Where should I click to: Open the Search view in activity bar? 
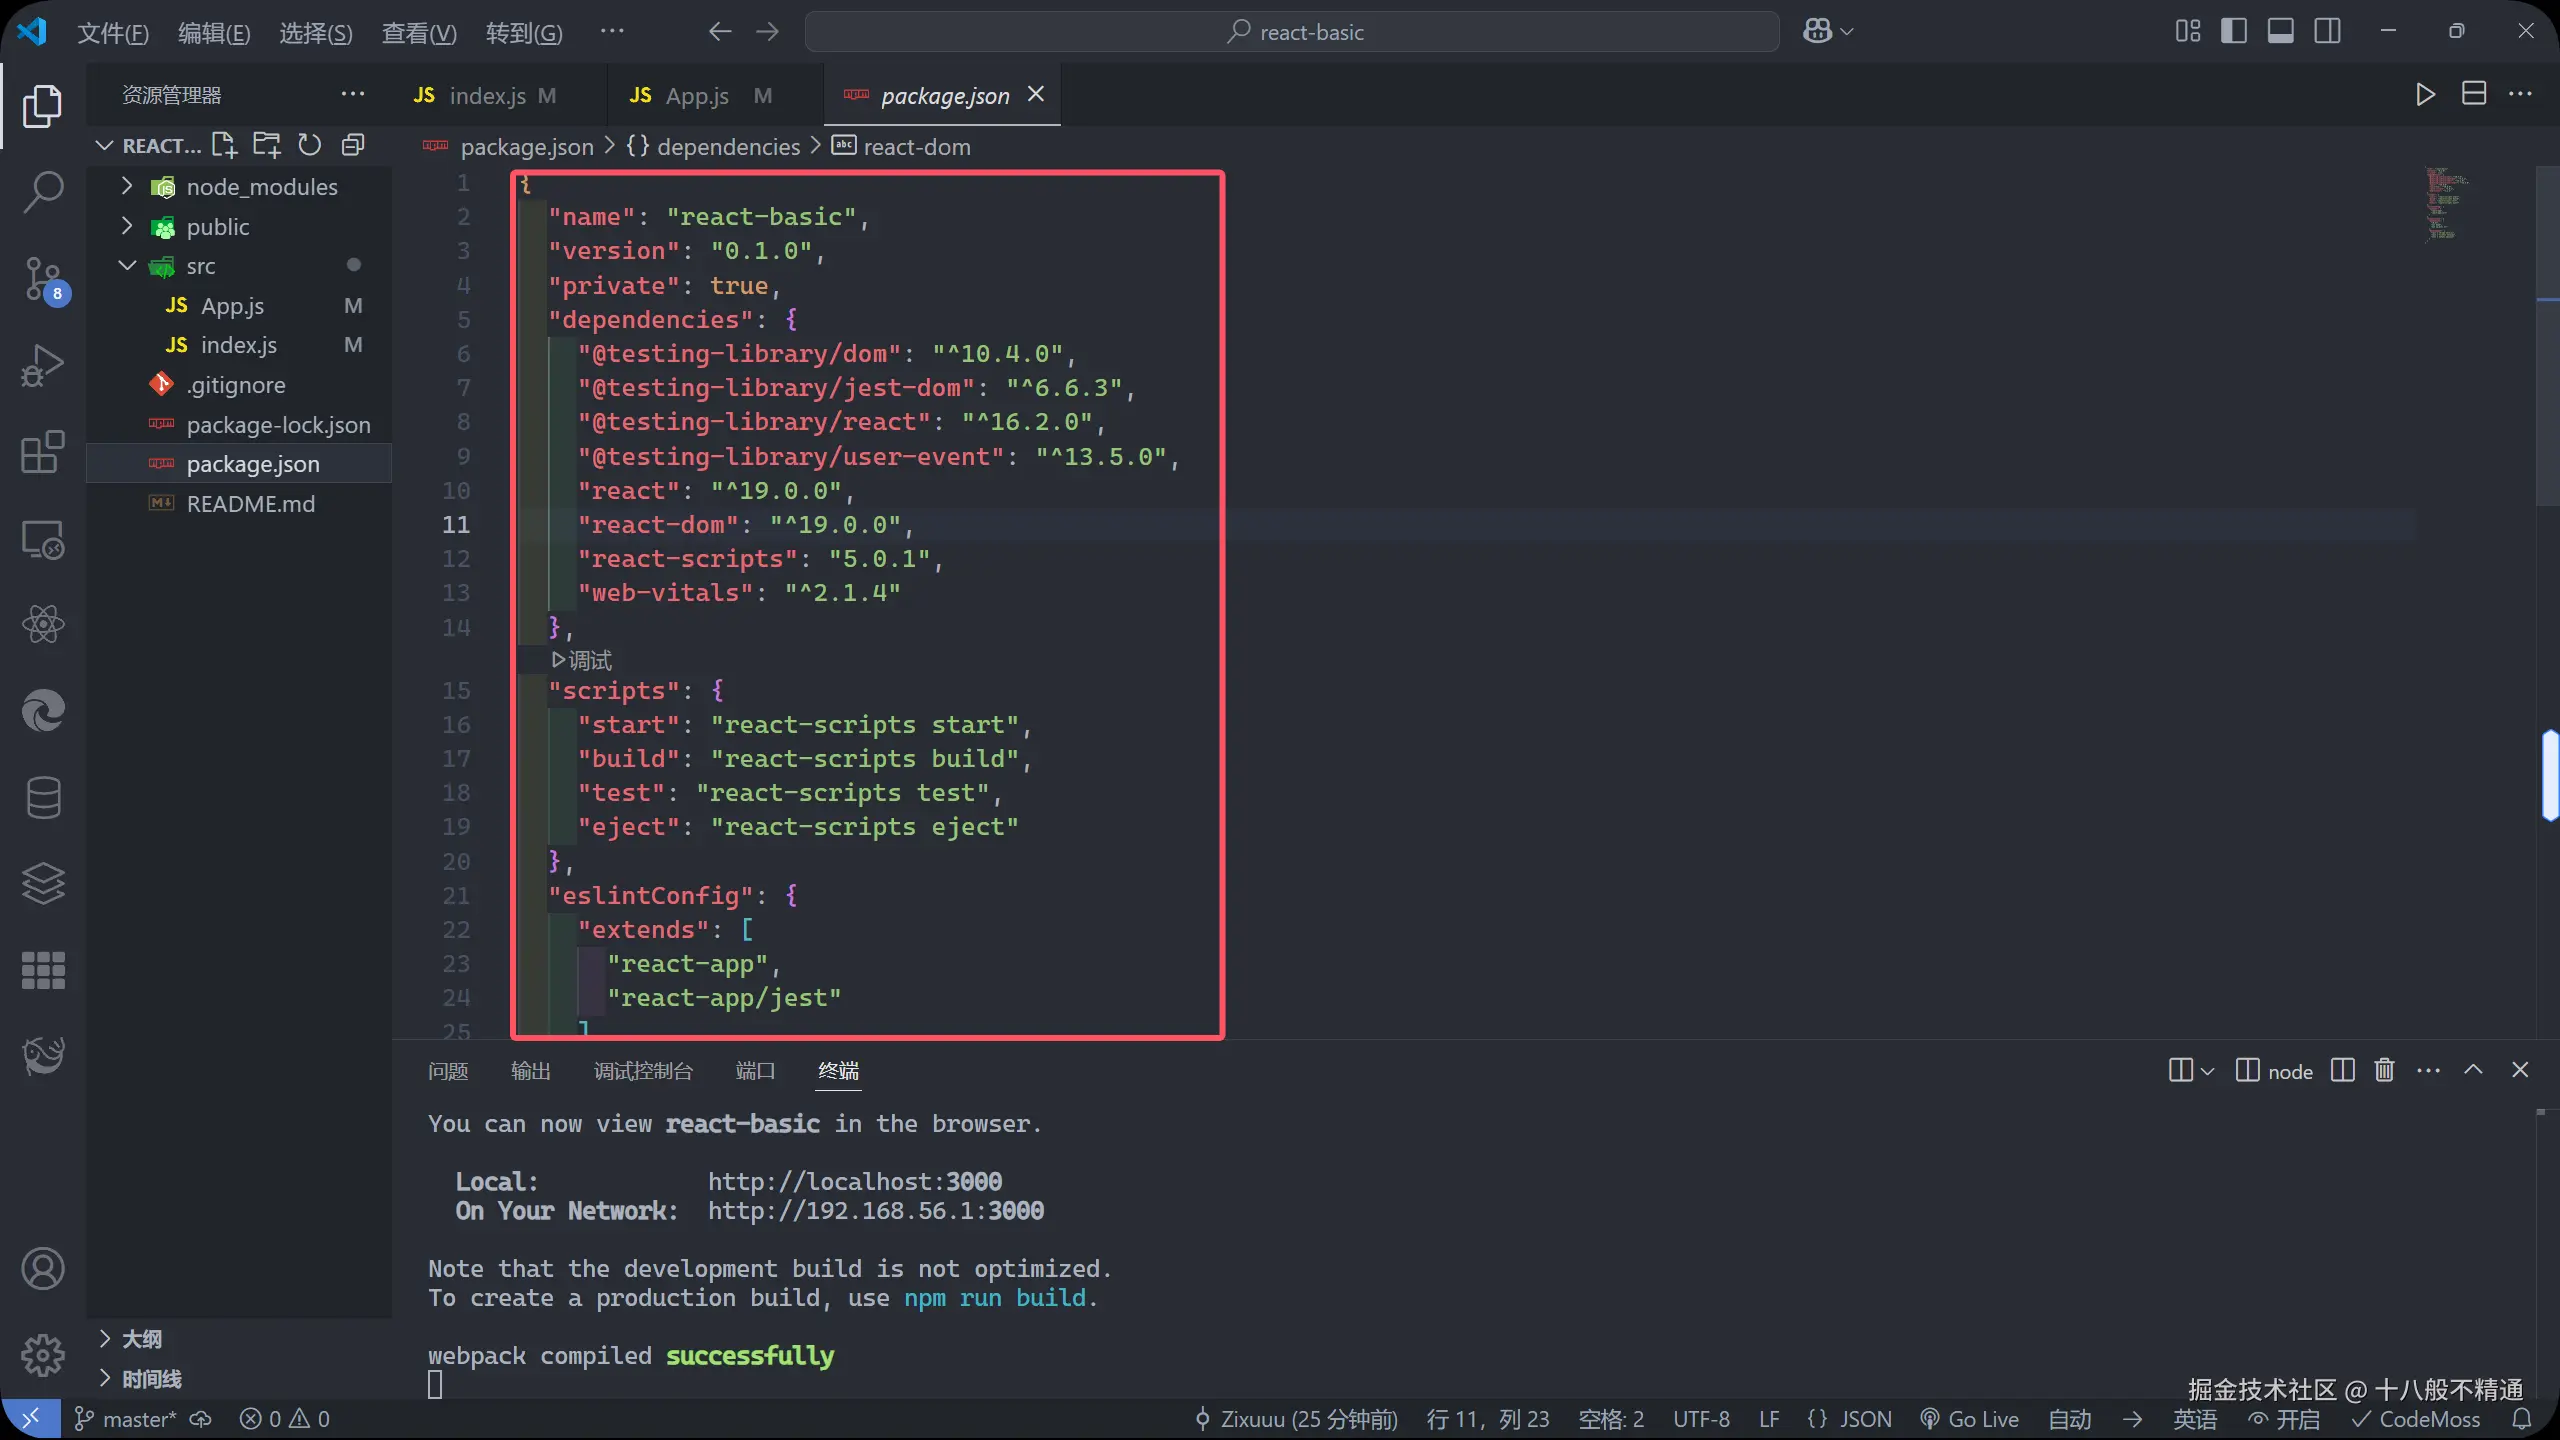click(x=43, y=191)
